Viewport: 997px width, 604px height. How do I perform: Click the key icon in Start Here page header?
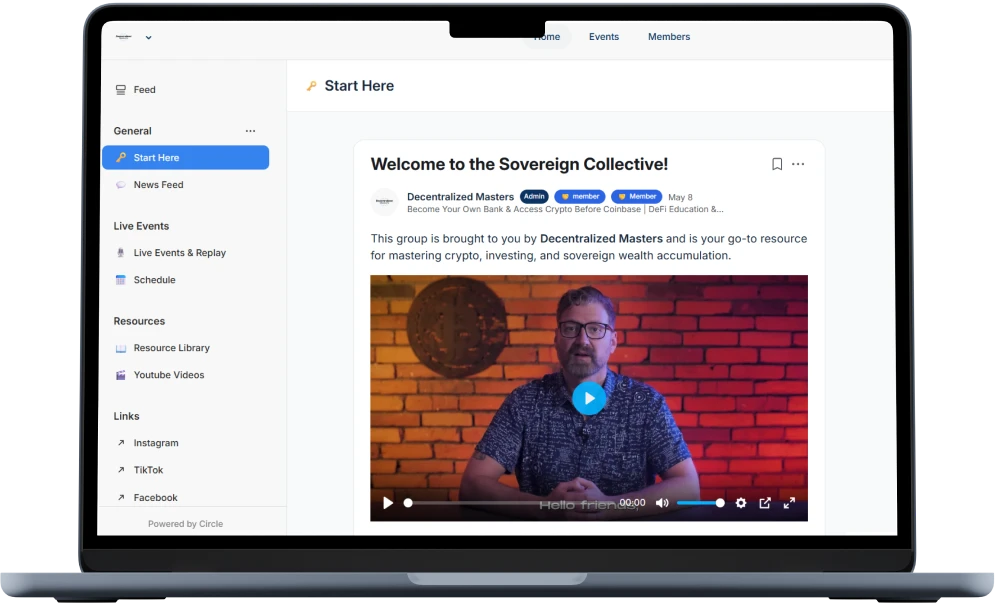[312, 86]
